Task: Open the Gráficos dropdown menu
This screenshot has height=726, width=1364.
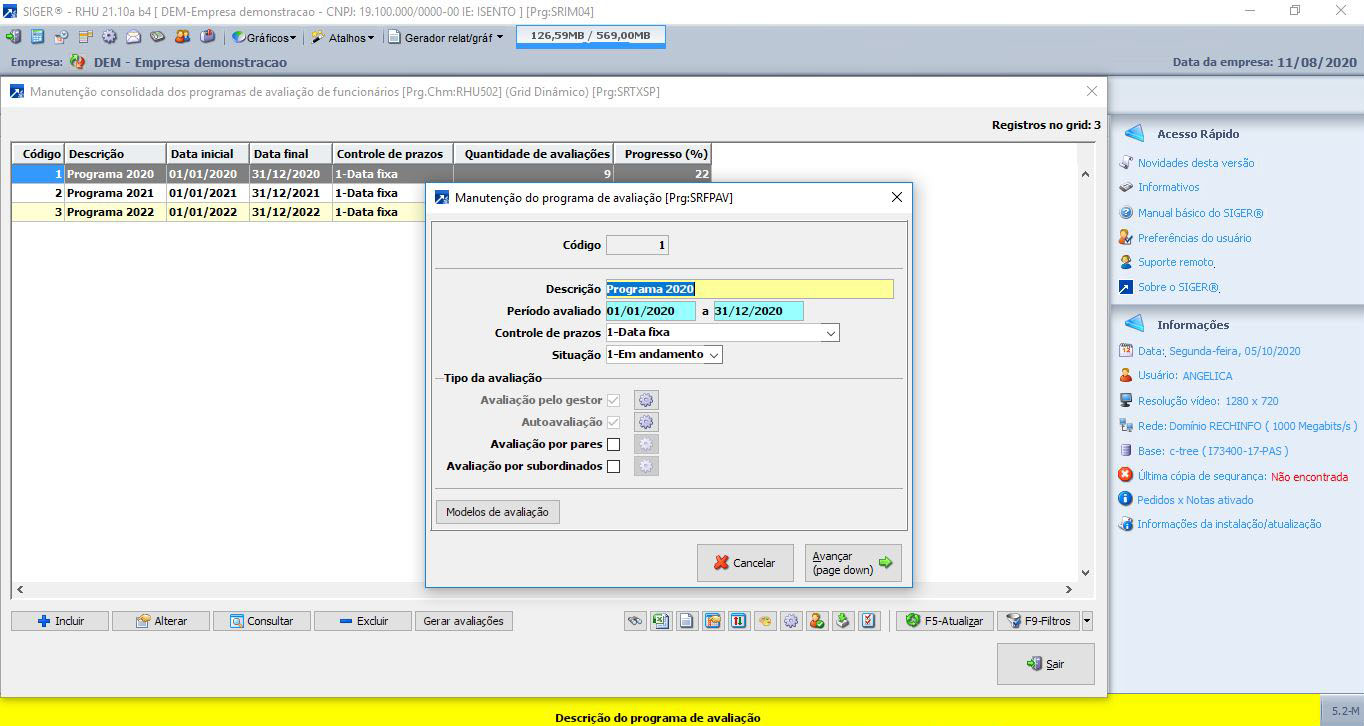Action: [x=264, y=37]
